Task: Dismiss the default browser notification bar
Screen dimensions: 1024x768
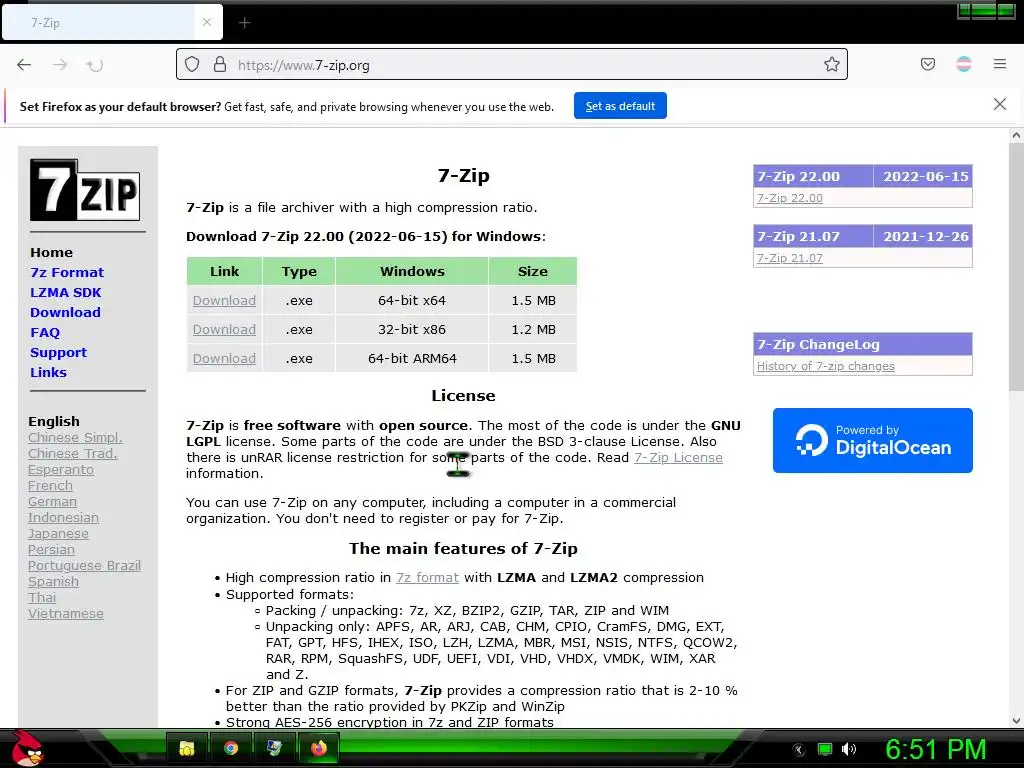Action: point(999,104)
